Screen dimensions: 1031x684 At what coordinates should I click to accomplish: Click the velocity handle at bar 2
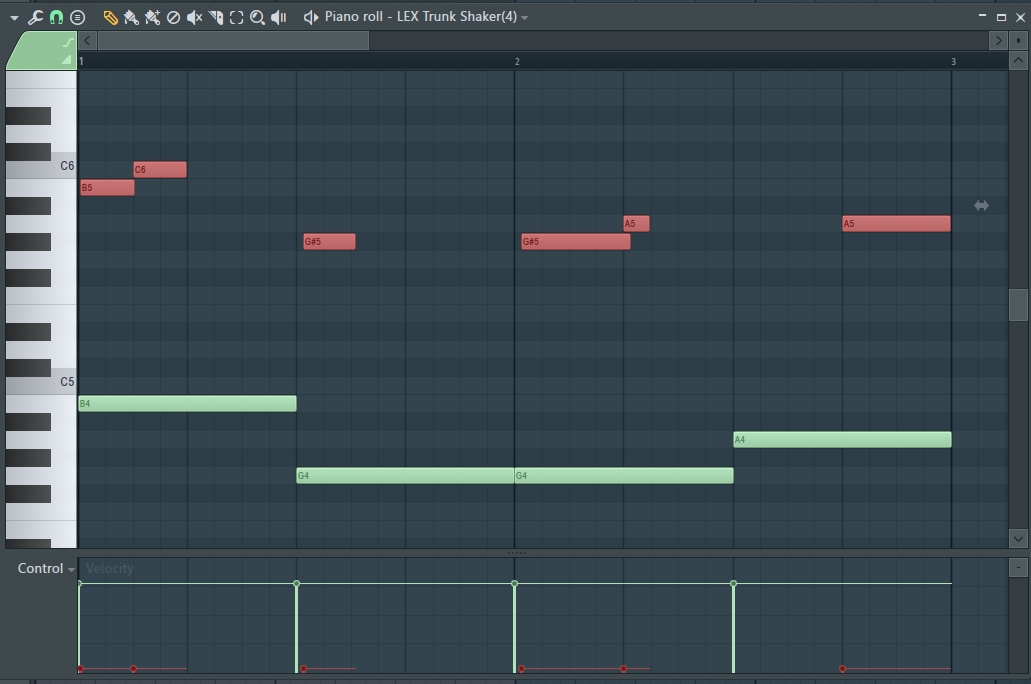(x=514, y=583)
